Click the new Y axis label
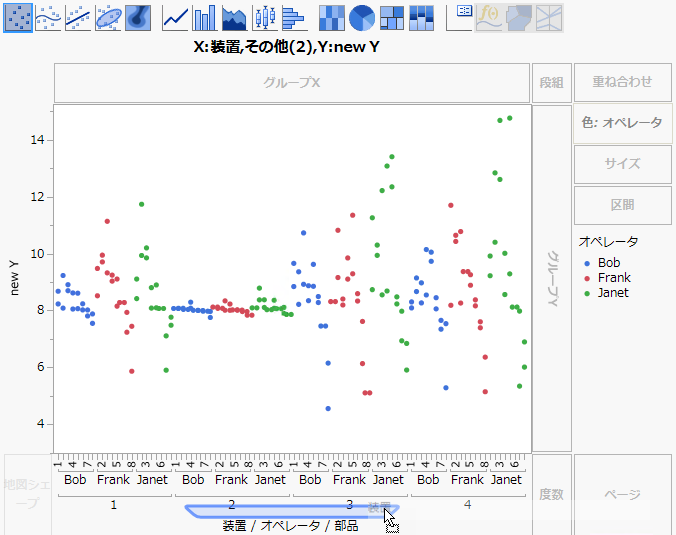Viewport: 676px width, 535px height. [x=15, y=278]
